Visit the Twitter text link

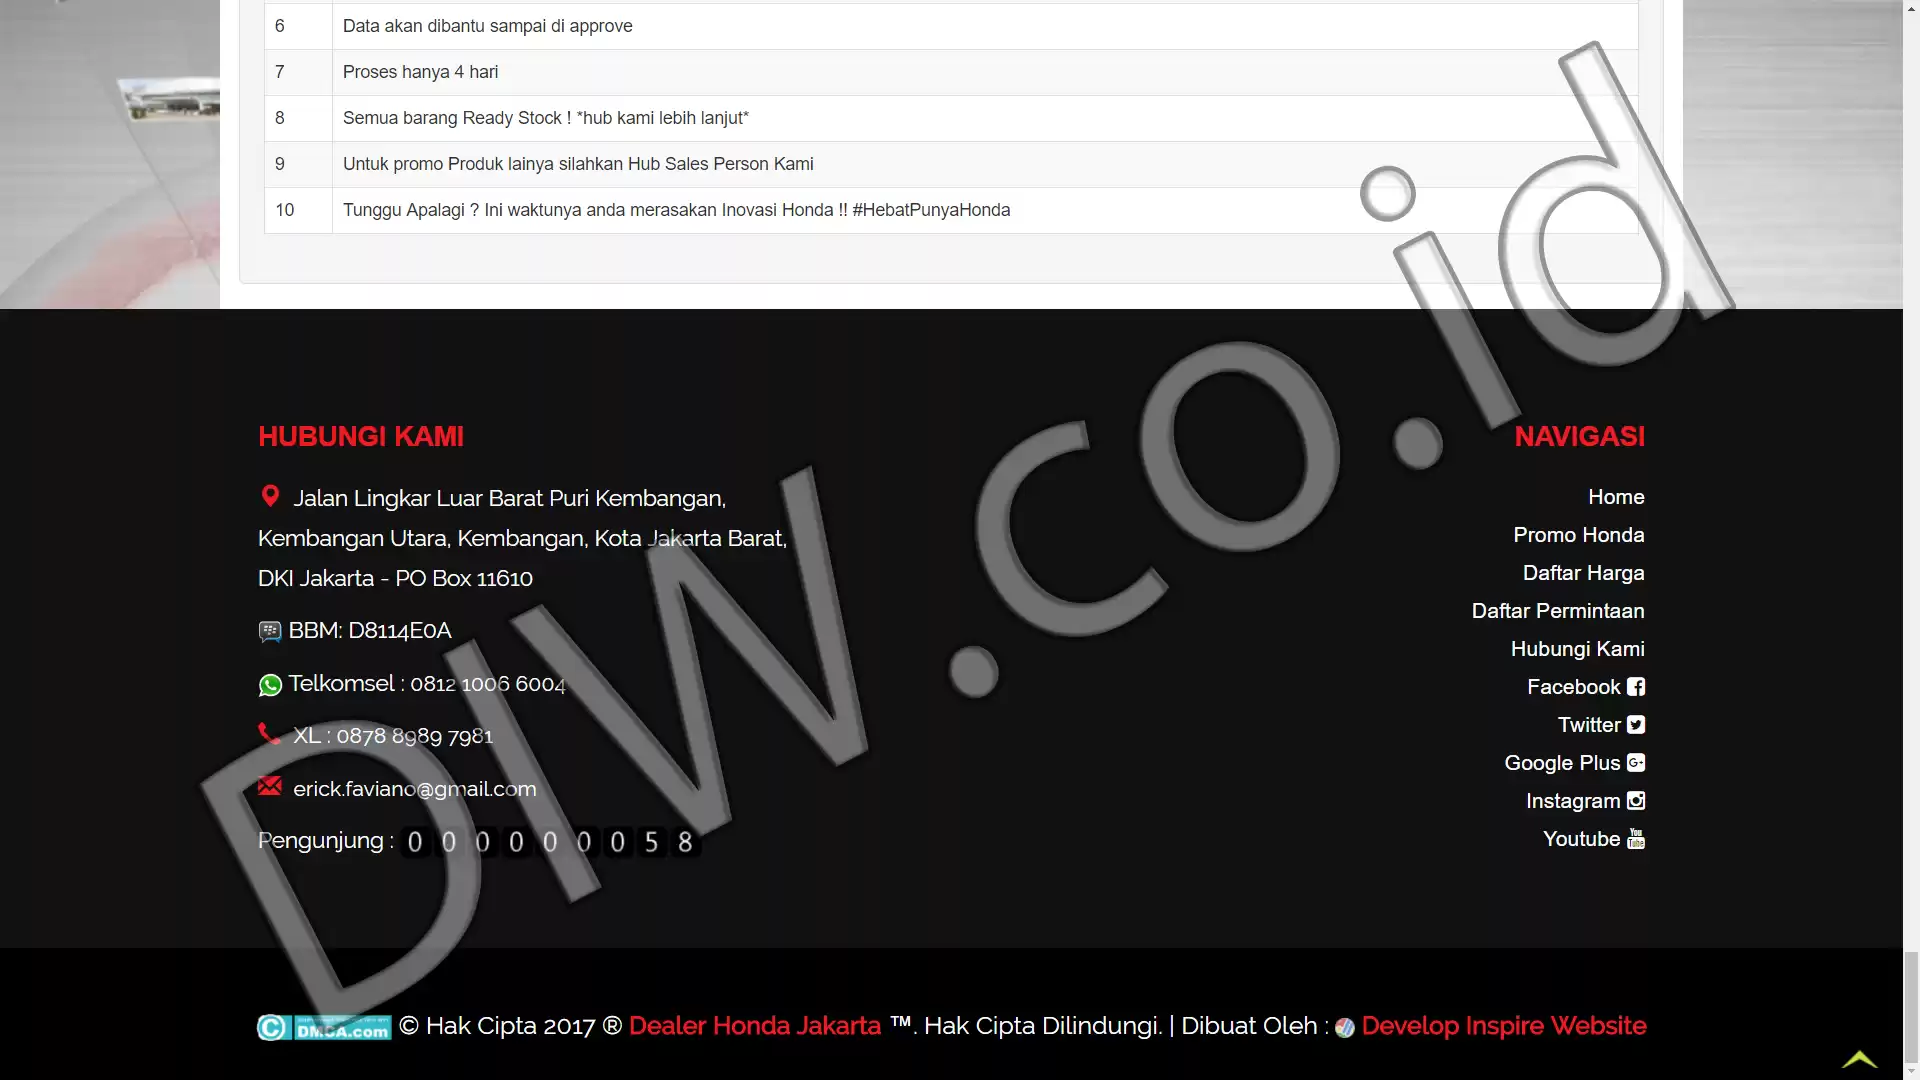pos(1589,725)
